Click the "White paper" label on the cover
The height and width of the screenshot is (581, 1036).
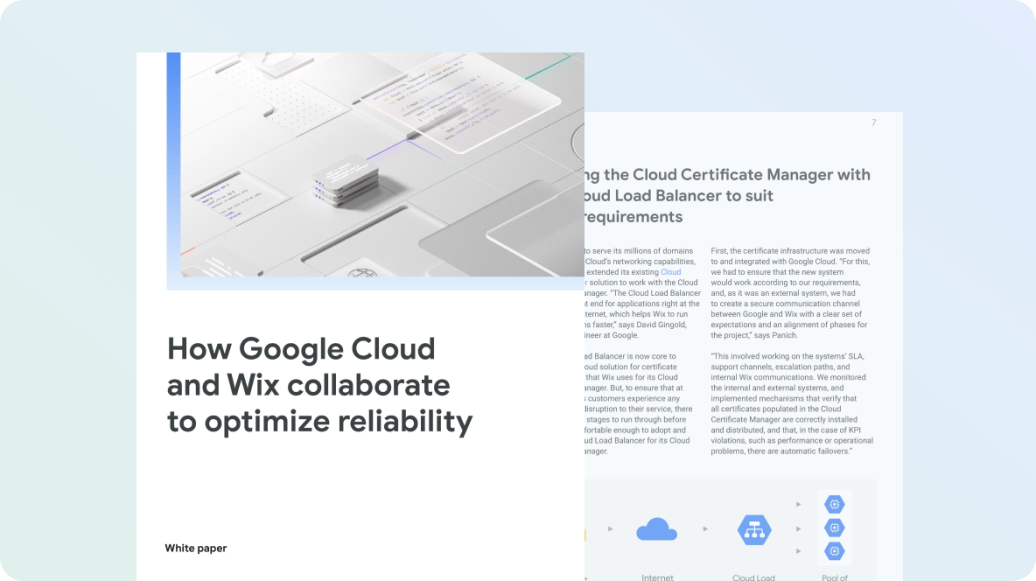[x=196, y=548]
